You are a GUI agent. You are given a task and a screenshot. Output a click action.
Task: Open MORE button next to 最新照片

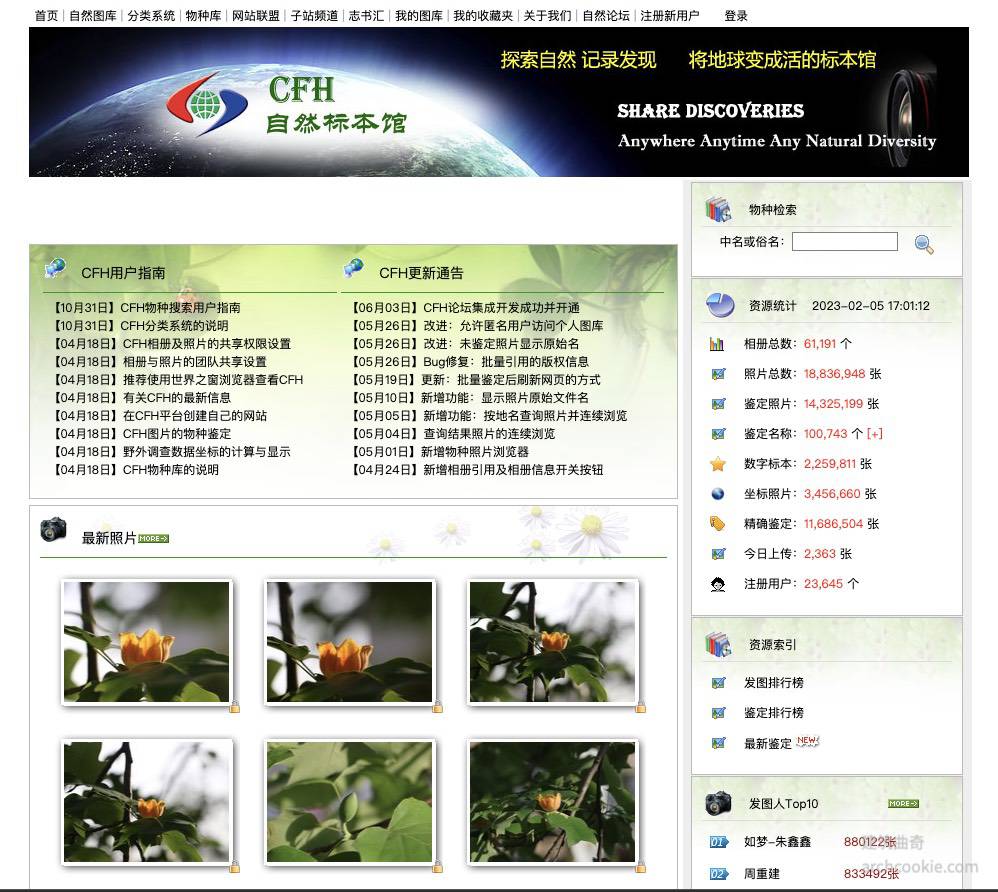[x=153, y=539]
